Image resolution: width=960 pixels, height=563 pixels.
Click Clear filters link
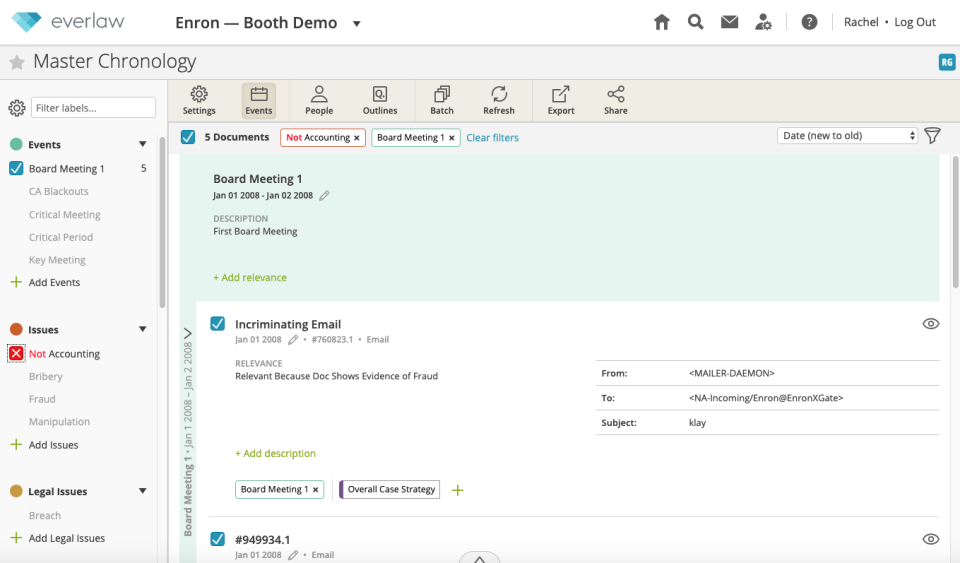click(x=492, y=138)
